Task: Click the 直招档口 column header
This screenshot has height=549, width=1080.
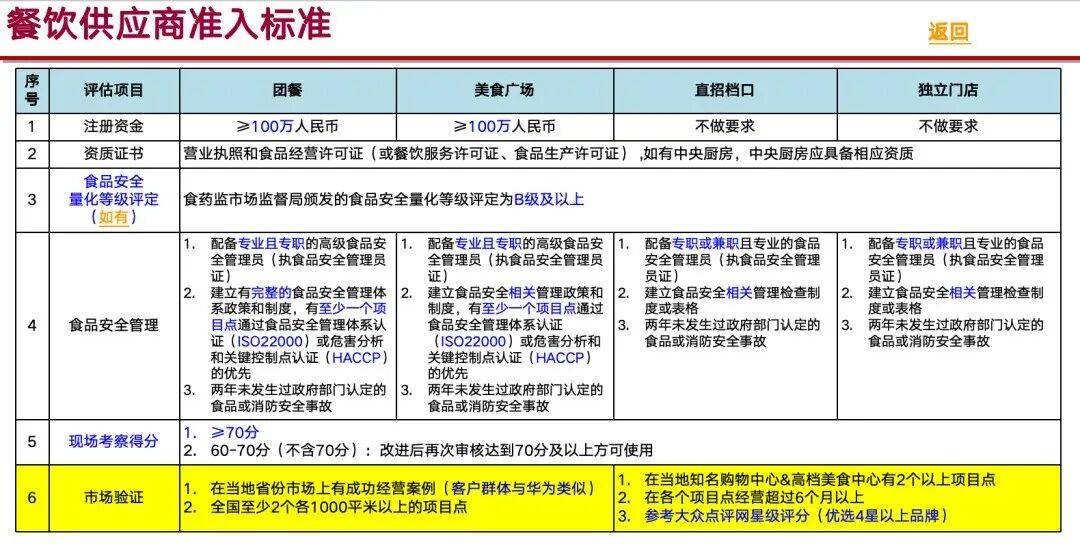Action: tap(724, 90)
